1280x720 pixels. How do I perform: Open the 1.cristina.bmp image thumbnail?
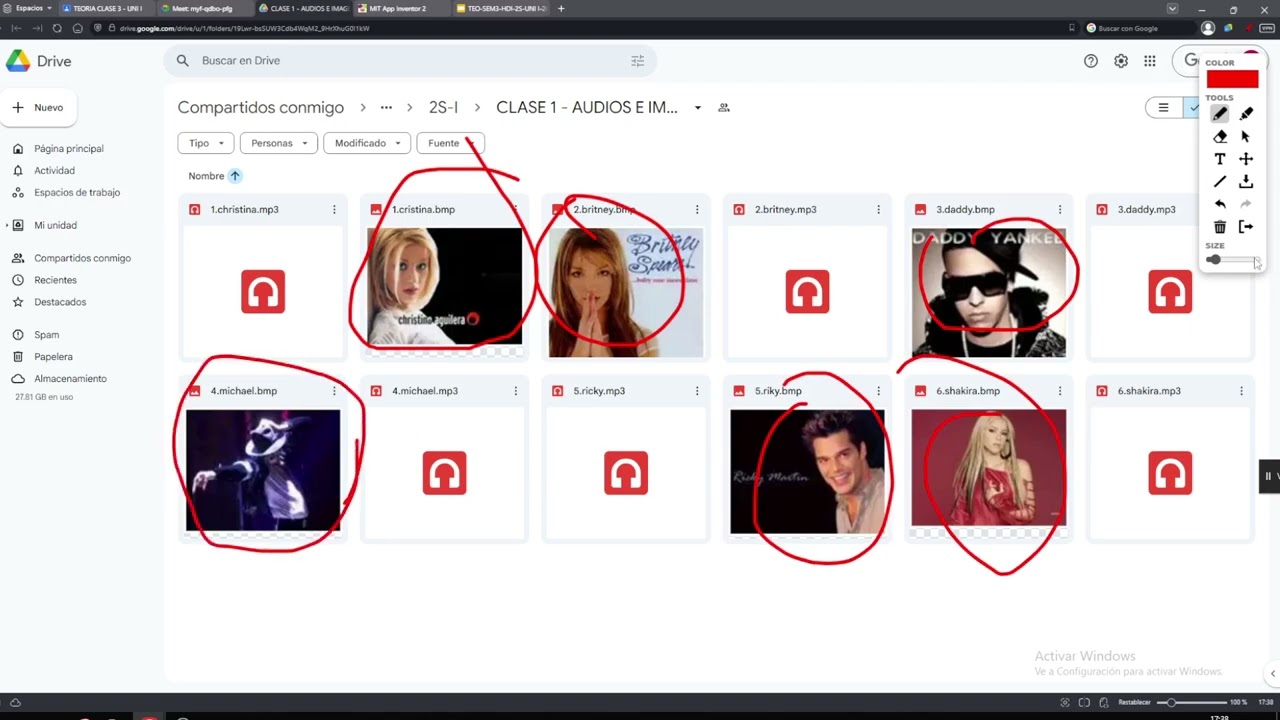click(444, 286)
